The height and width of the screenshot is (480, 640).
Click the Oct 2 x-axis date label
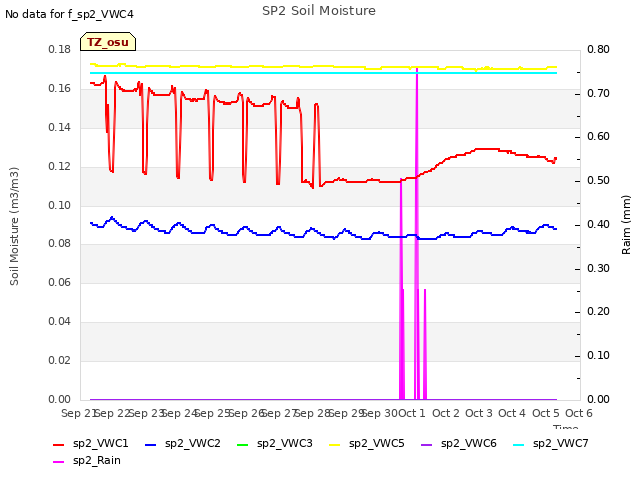click(x=446, y=413)
